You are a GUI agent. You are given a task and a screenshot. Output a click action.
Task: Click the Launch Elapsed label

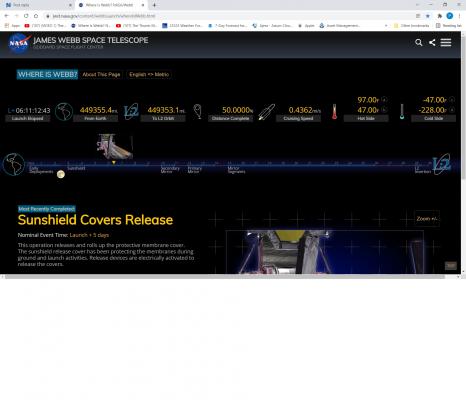pyautogui.click(x=28, y=118)
